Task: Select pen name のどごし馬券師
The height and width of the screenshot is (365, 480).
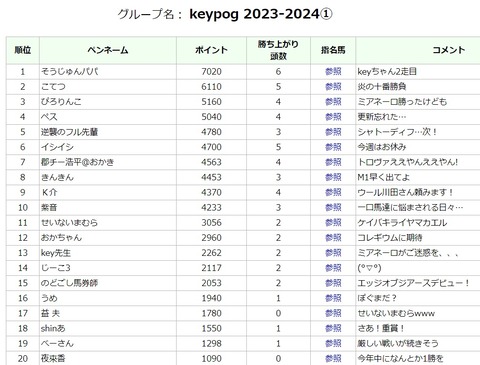Action: 69,283
